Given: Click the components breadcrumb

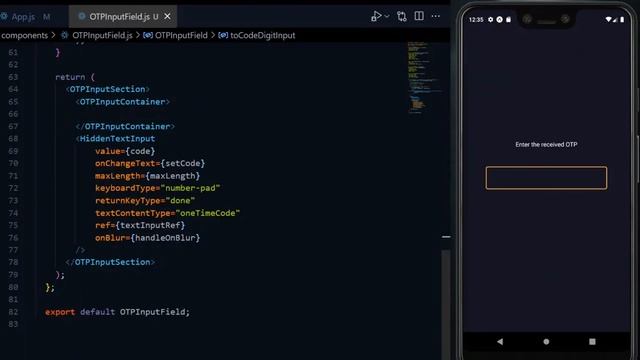Looking at the screenshot, I should (x=24, y=36).
